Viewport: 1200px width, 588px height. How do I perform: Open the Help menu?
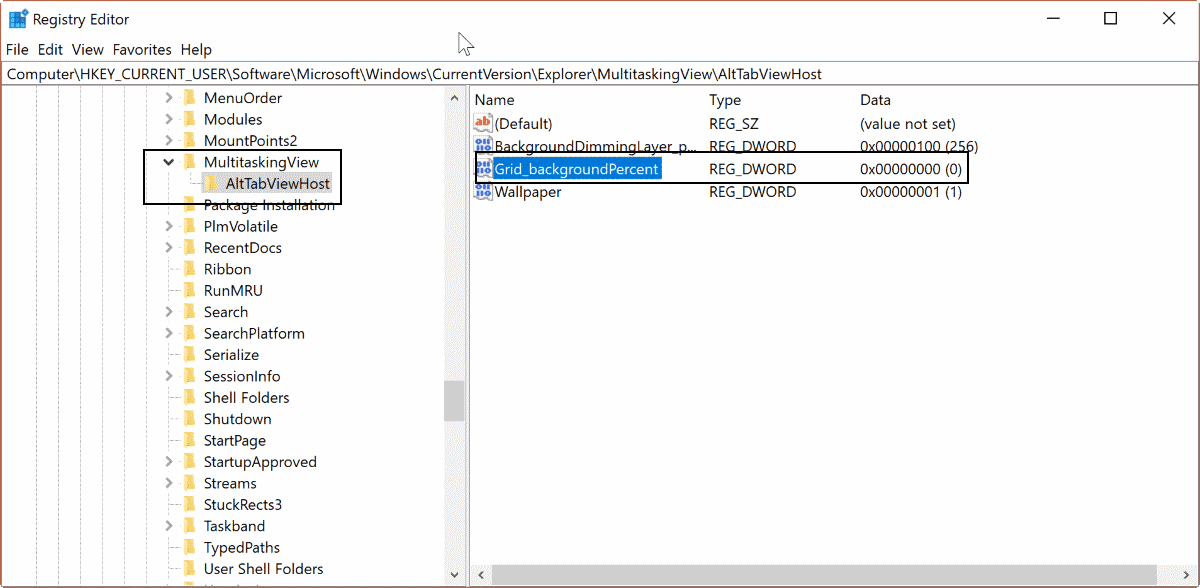pos(196,49)
